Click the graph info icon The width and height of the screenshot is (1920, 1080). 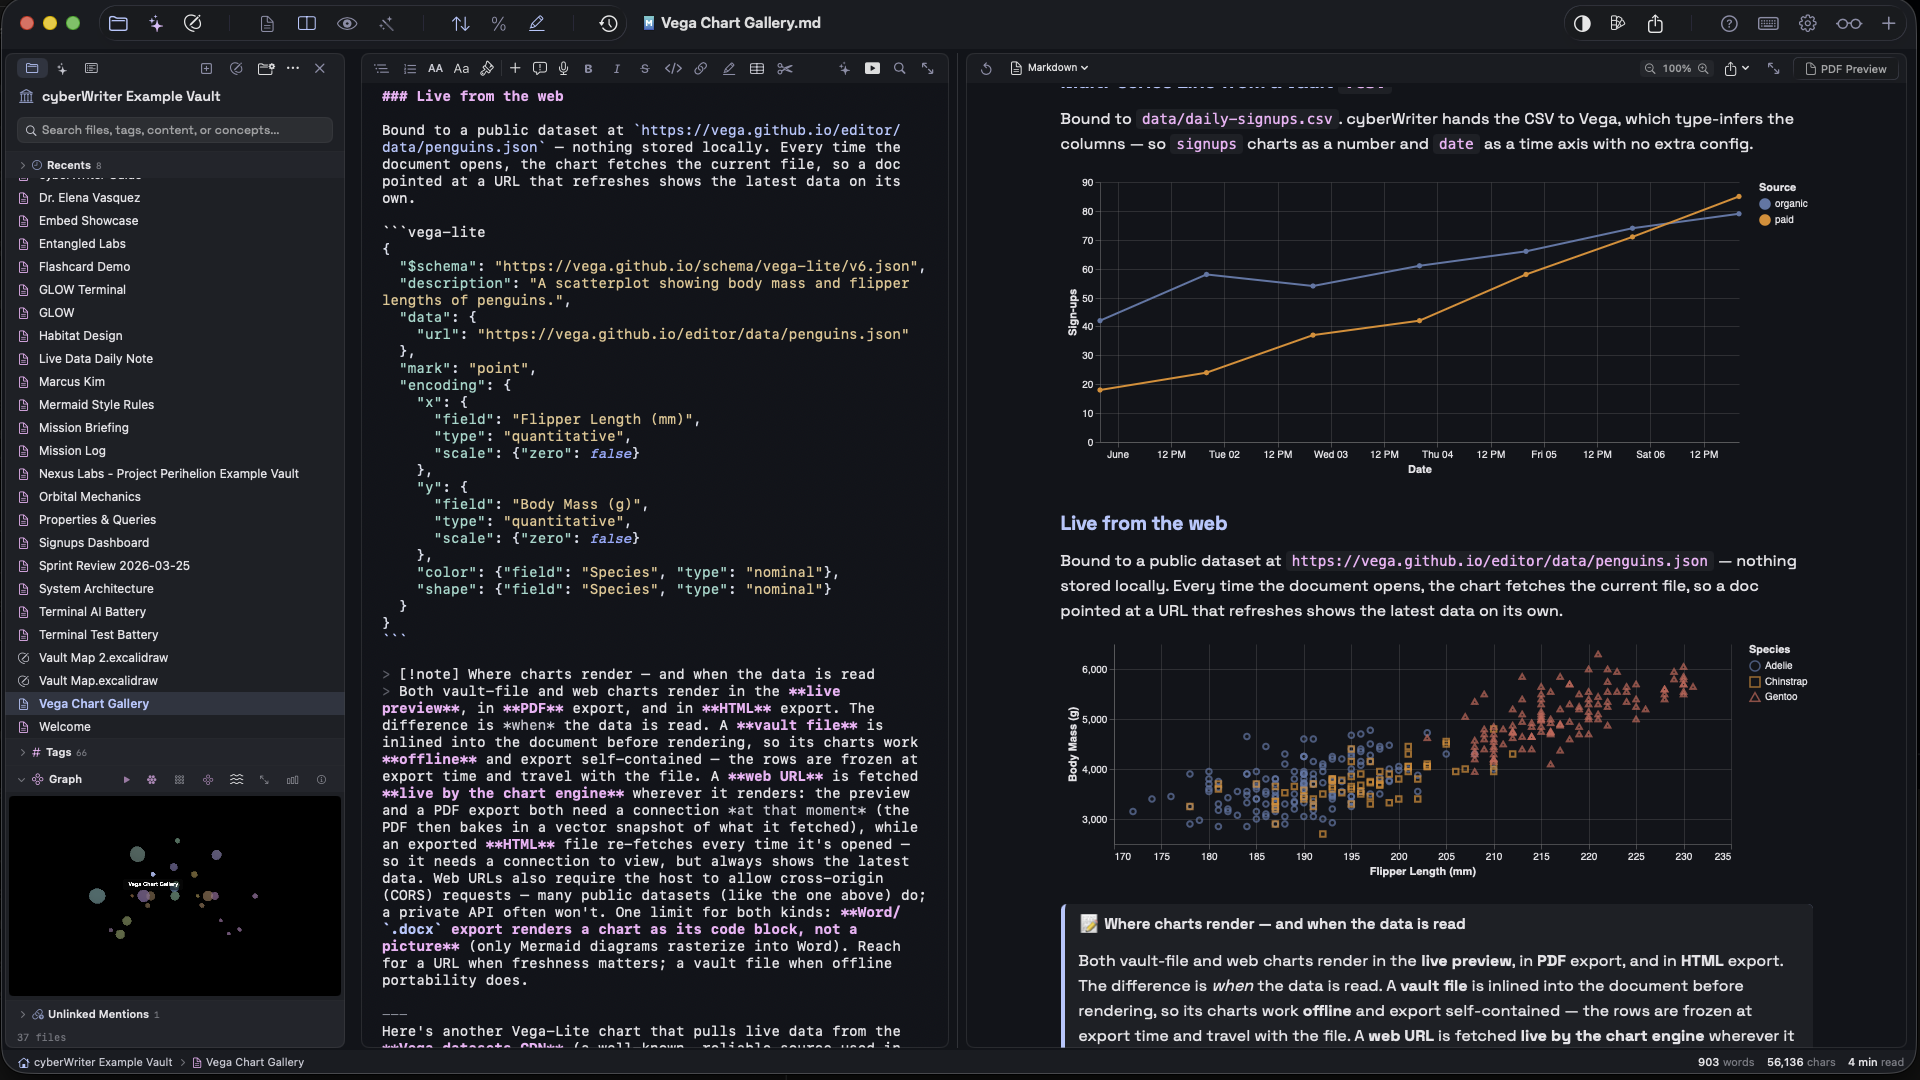pyautogui.click(x=321, y=780)
